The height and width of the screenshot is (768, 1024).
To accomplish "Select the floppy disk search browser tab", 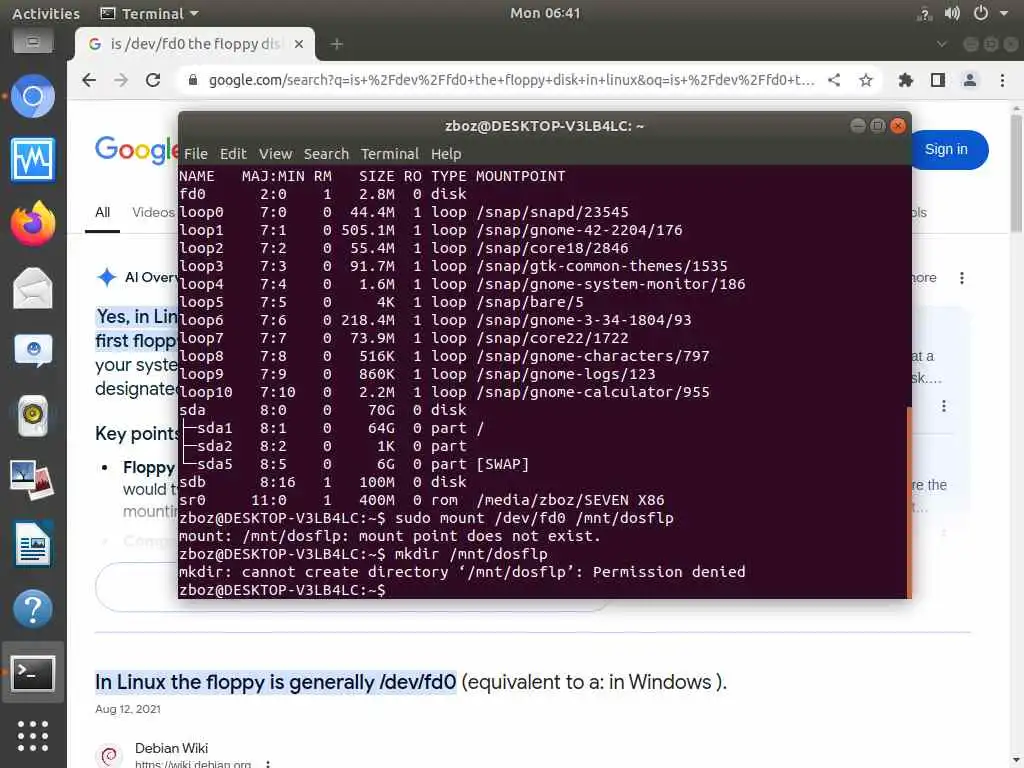I will (x=195, y=44).
